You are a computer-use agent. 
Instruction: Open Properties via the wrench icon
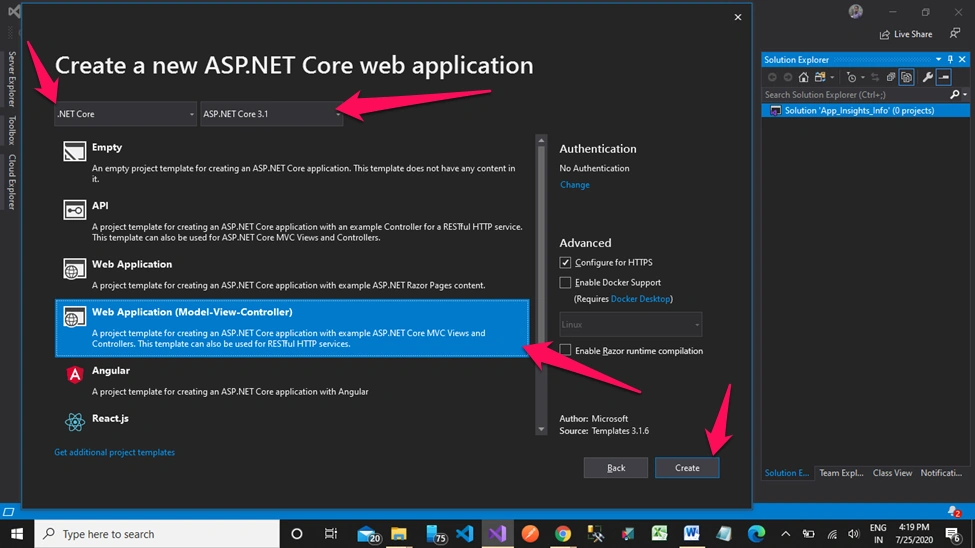point(927,77)
